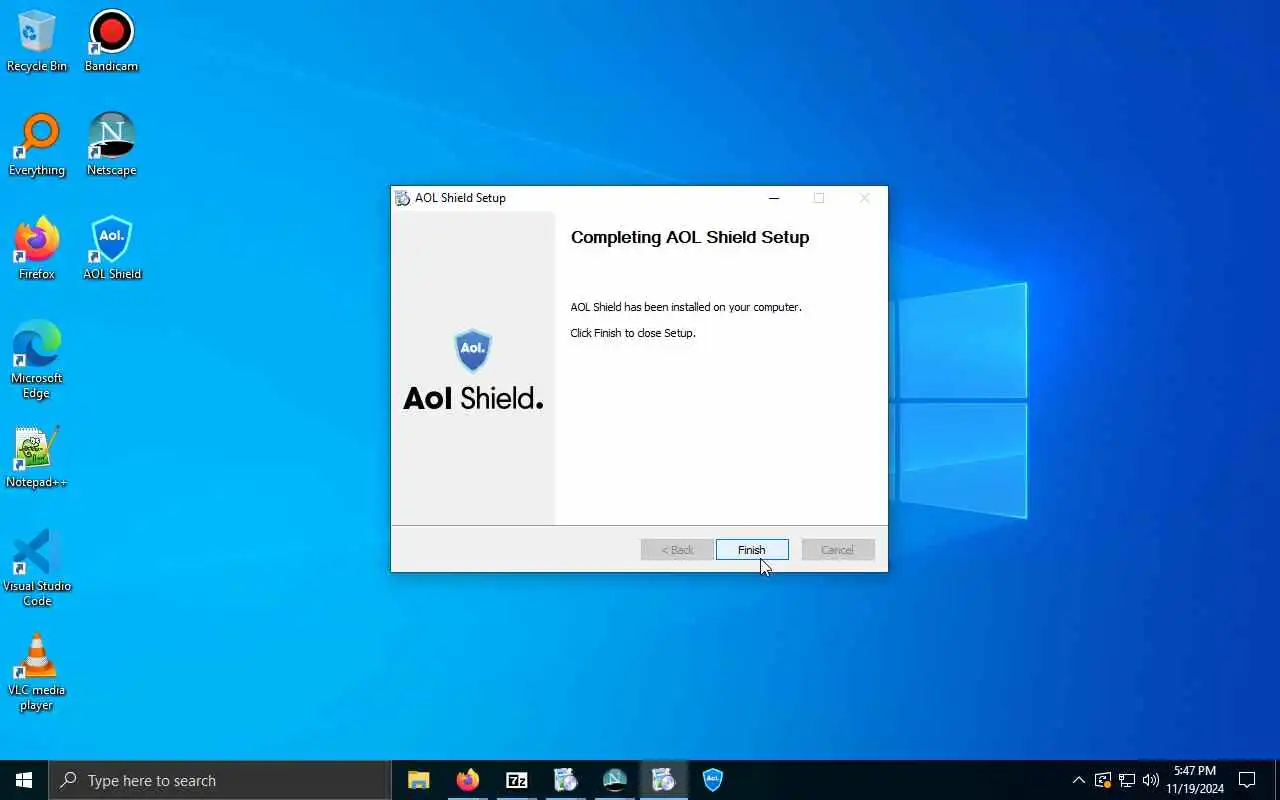Open File Explorer from the taskbar
Viewport: 1280px width, 800px height.
[419, 780]
